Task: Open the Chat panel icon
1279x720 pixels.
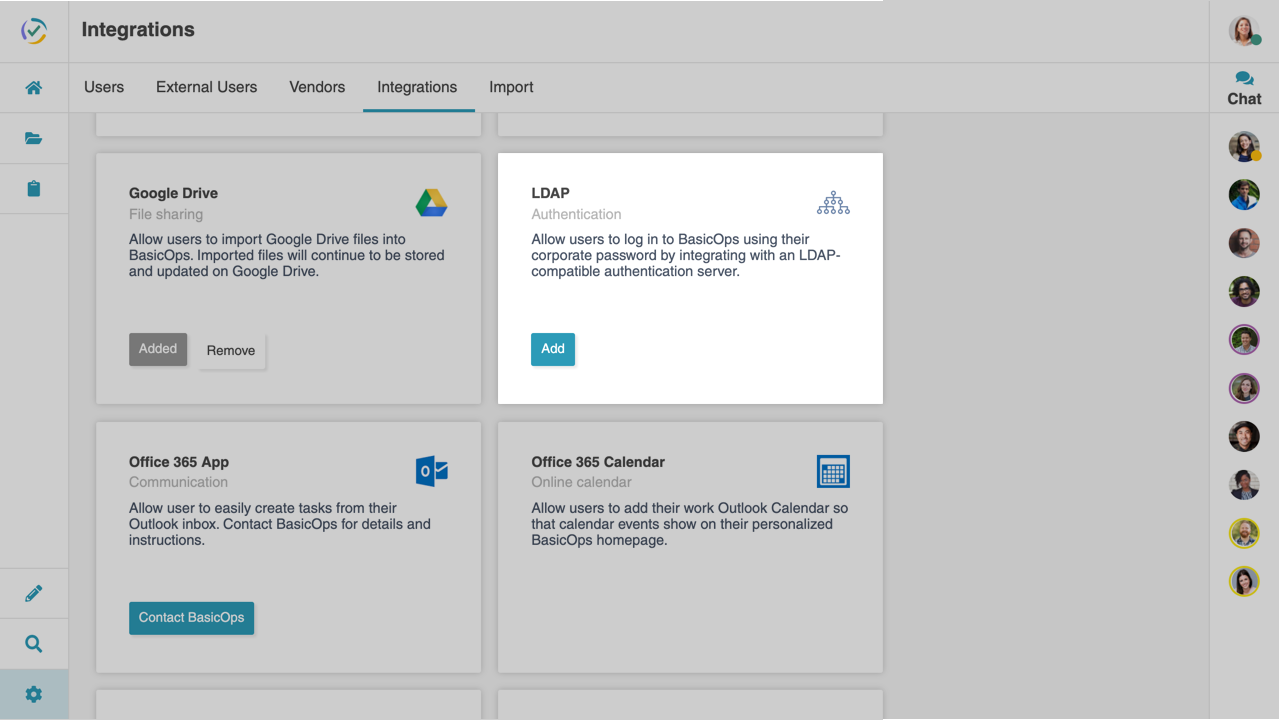Action: coord(1244,88)
